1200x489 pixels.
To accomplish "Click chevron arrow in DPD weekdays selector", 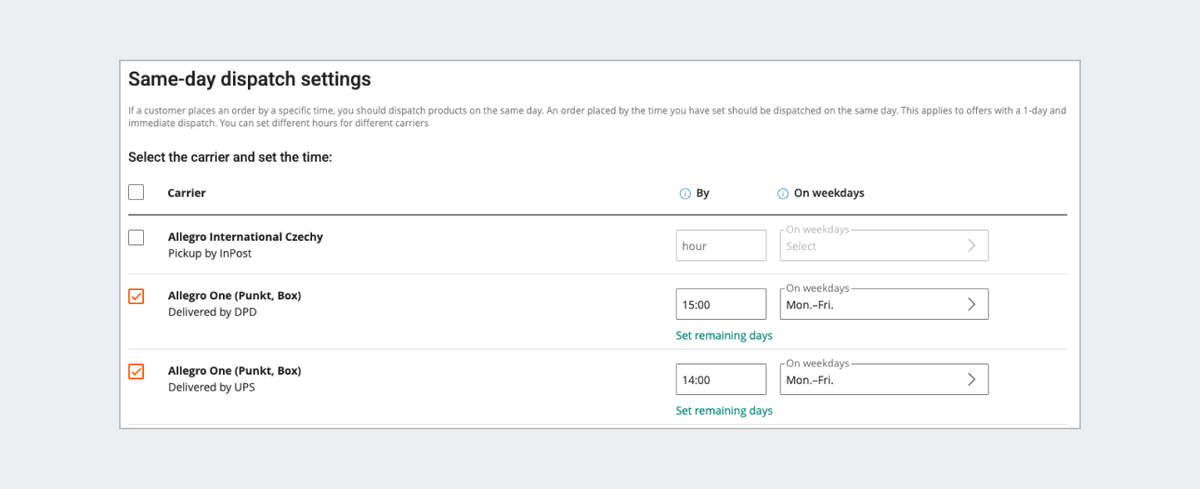I will (x=971, y=305).
